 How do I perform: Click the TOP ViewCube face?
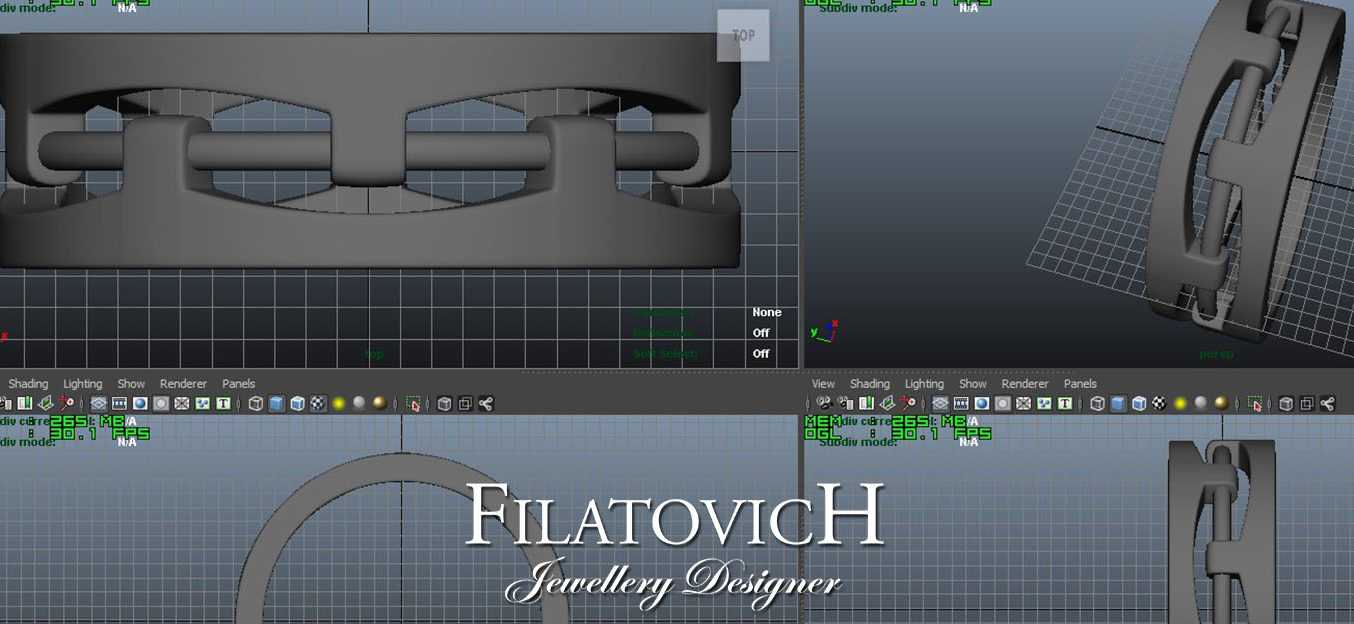coord(743,35)
